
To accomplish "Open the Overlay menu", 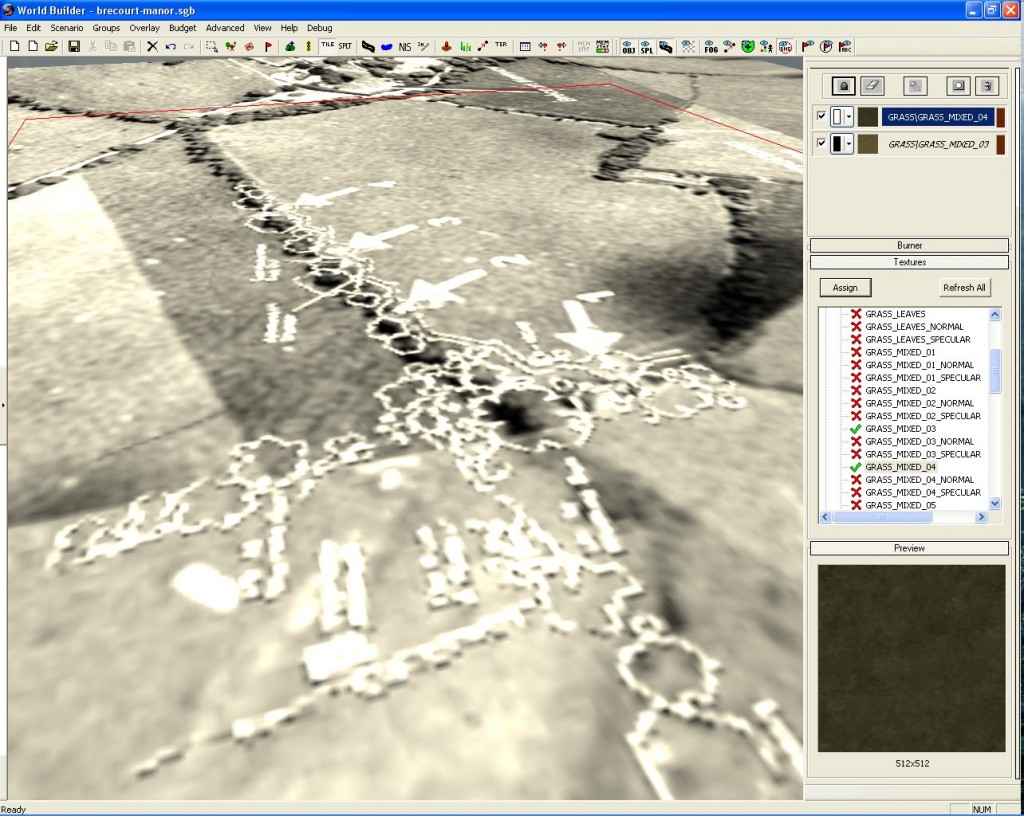I will click(x=144, y=28).
